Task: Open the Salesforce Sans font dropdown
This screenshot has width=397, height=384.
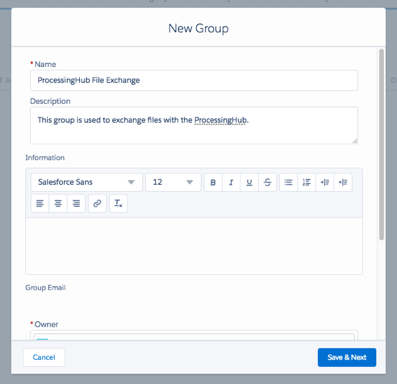Action: coord(87,182)
